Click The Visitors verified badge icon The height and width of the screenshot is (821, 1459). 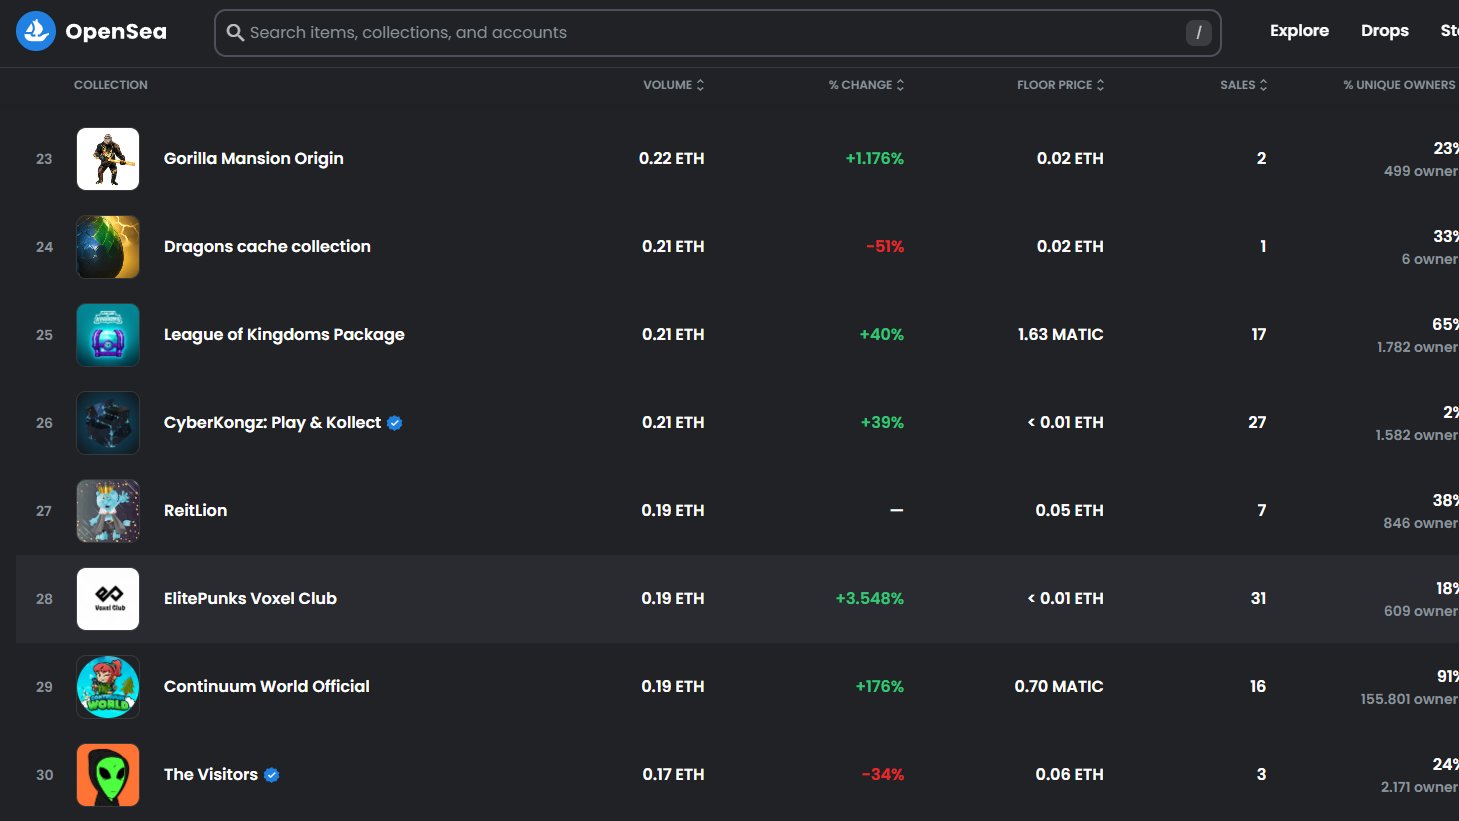[x=272, y=775]
